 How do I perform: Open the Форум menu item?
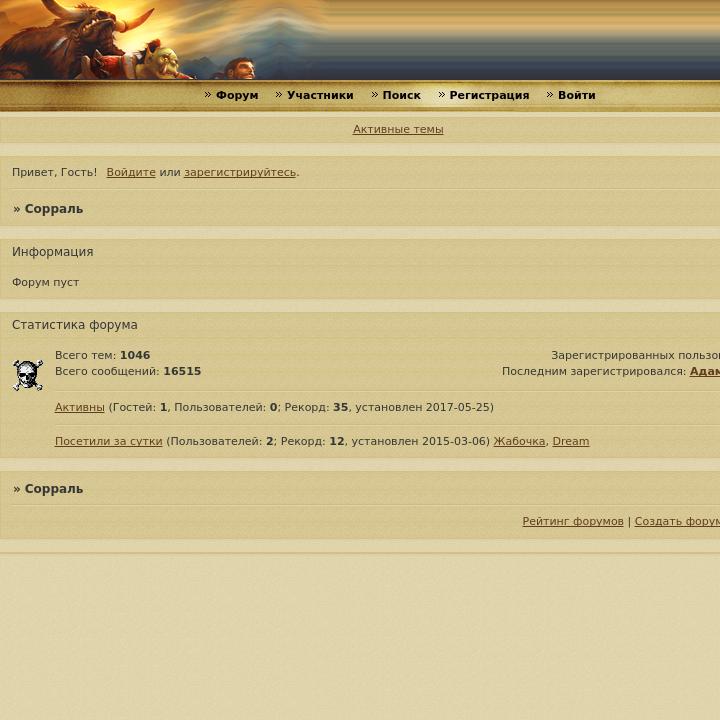[x=237, y=95]
